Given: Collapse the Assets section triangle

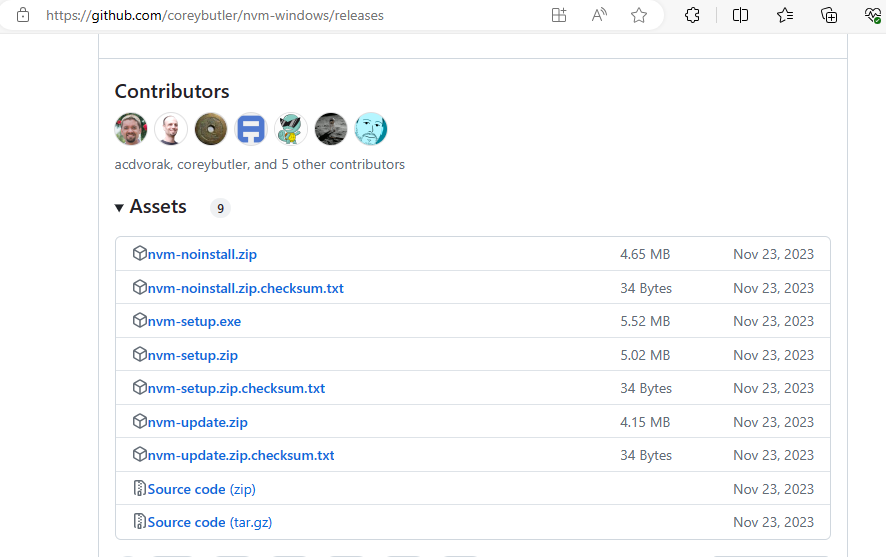Looking at the screenshot, I should tap(119, 208).
